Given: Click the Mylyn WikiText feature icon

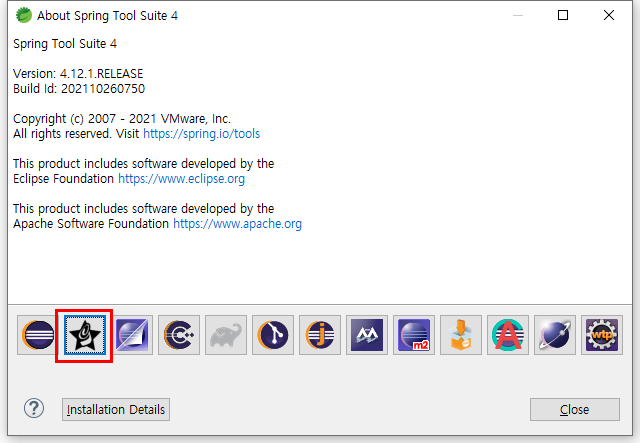Looking at the screenshot, I should coord(367,335).
